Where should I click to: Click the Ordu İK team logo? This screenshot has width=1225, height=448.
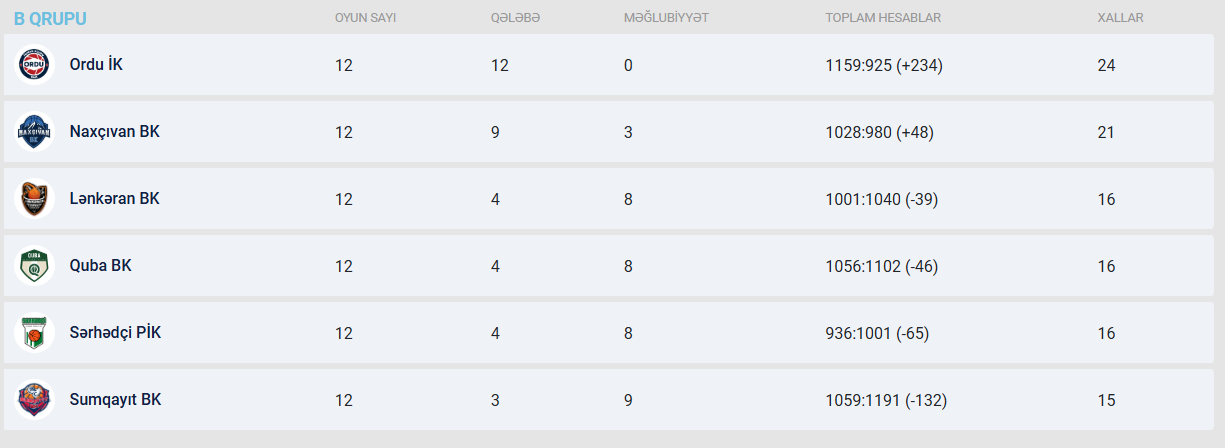[x=35, y=65]
